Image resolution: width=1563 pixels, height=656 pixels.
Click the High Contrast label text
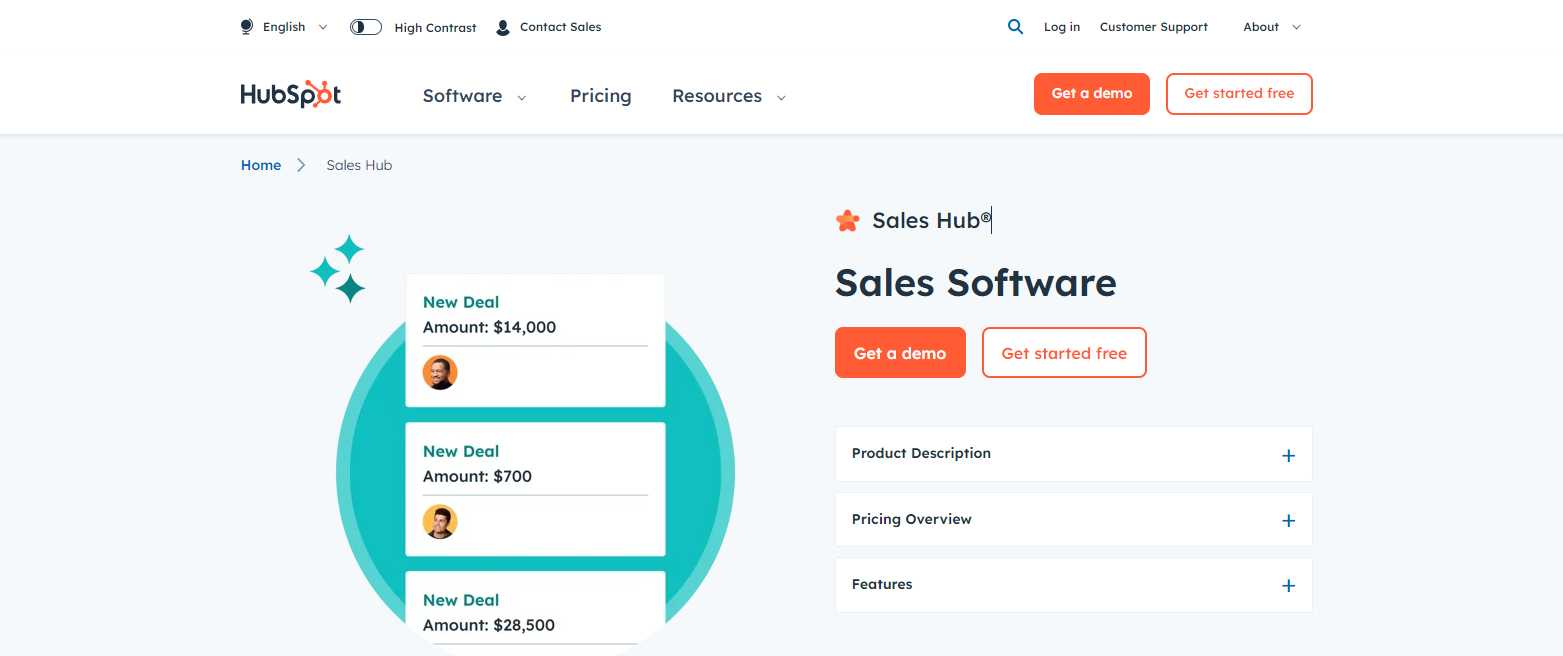[x=436, y=28]
